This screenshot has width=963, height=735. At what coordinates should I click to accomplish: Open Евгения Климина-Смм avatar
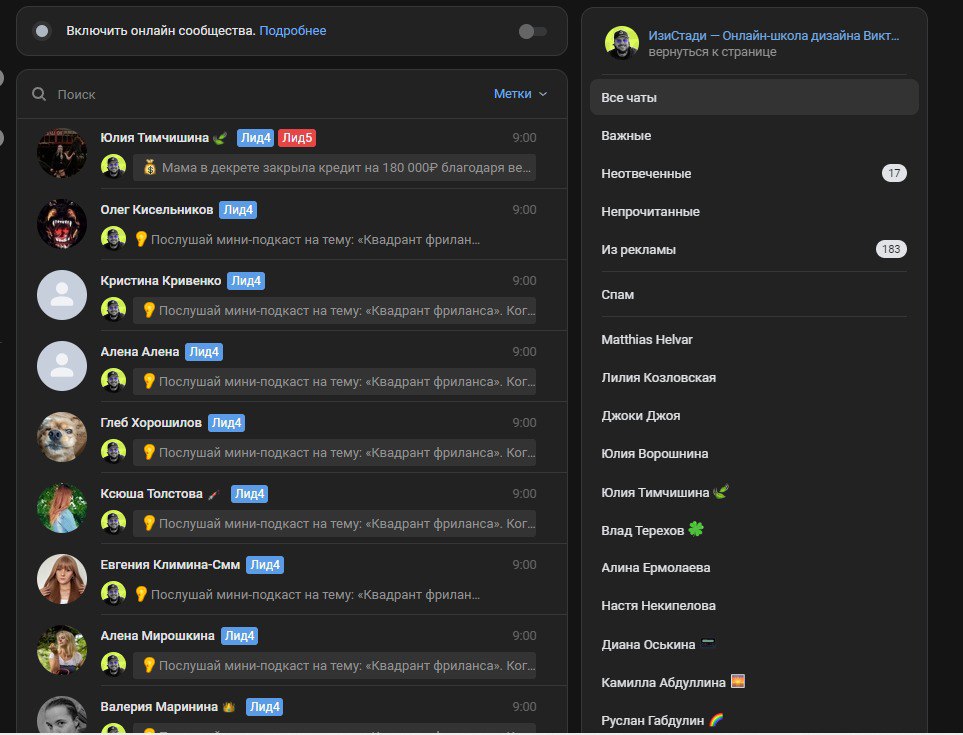(62, 580)
